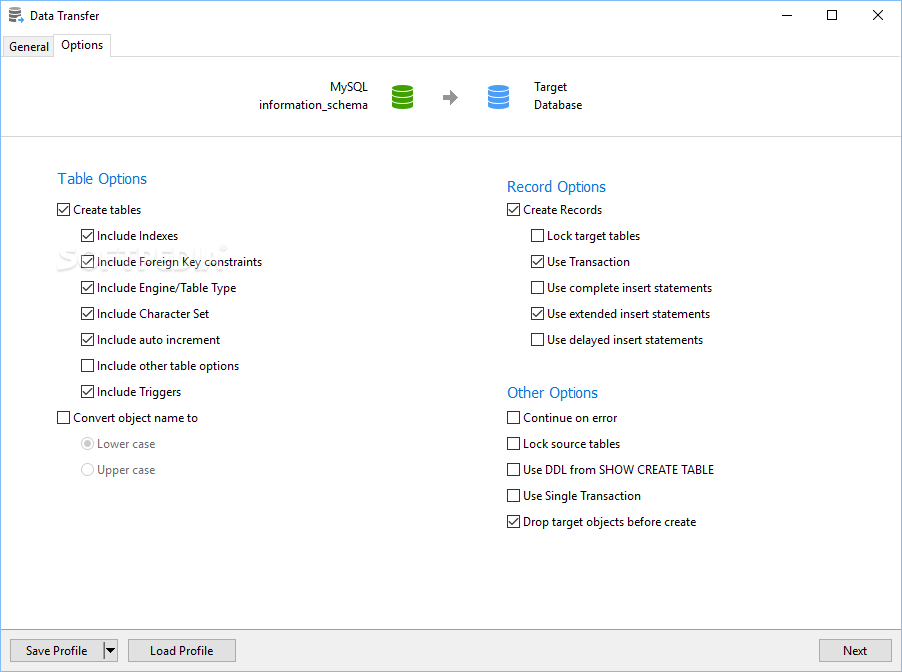Check Use Single Transaction

pyautogui.click(x=513, y=495)
